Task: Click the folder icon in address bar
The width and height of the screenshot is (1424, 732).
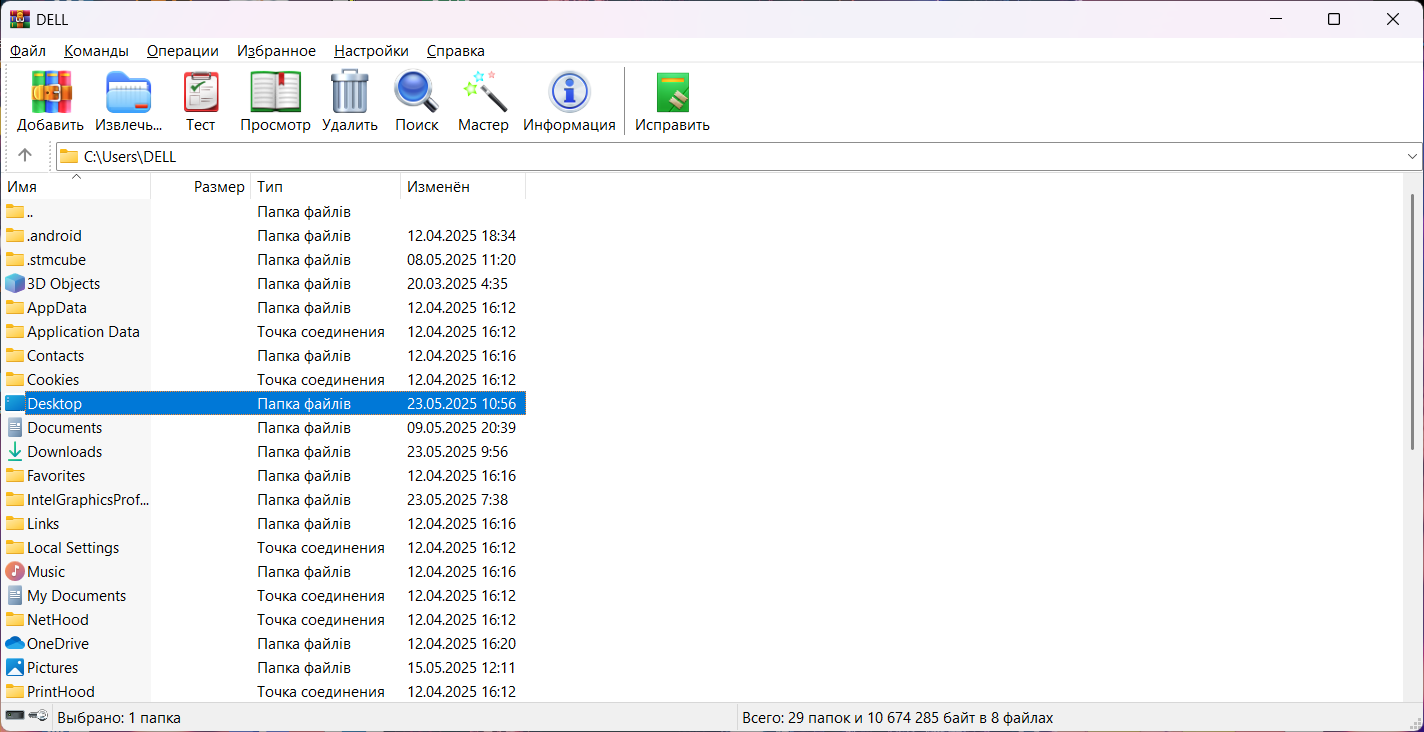Action: pos(68,156)
